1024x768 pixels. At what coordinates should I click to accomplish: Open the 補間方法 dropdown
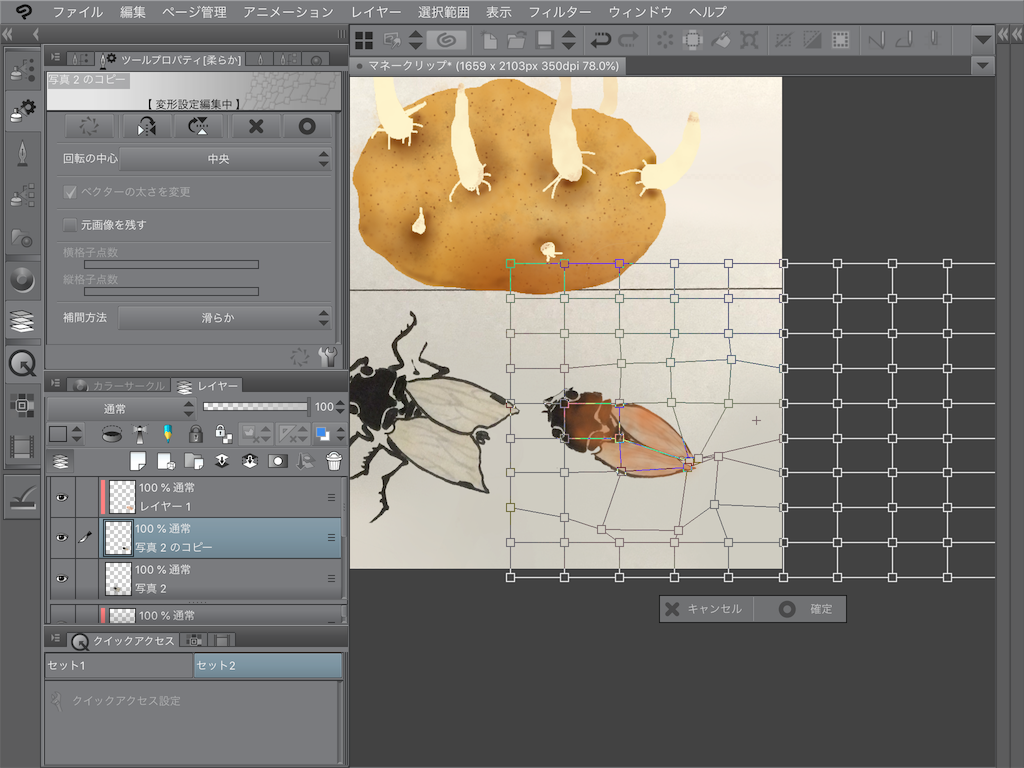pos(225,318)
